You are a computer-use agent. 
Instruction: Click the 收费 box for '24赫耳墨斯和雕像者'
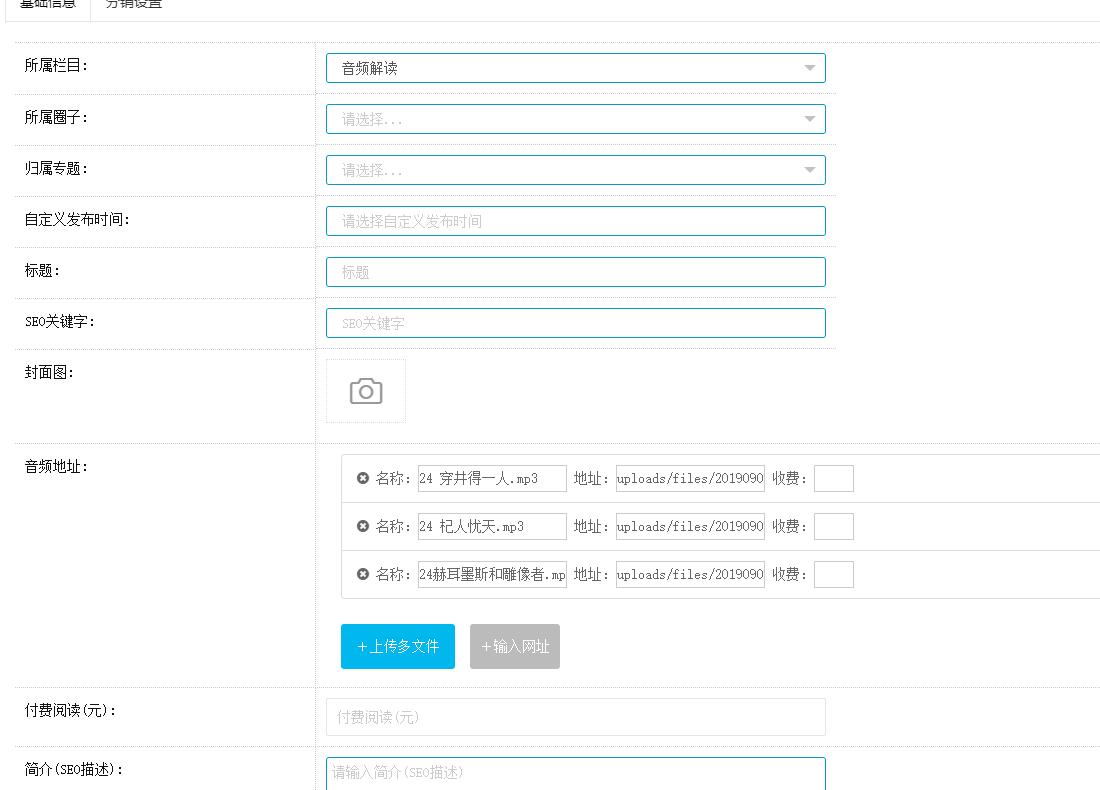coord(833,574)
